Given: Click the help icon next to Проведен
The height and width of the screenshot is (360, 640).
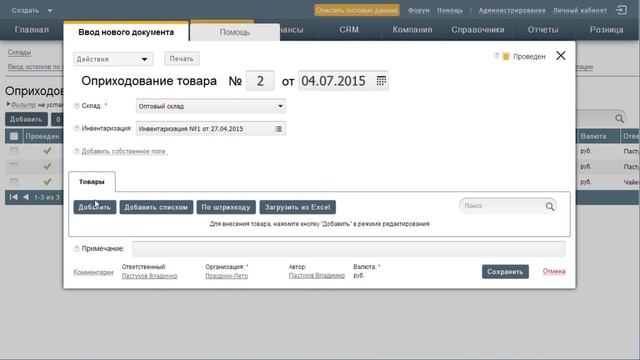Looking at the screenshot, I should tap(496, 56).
